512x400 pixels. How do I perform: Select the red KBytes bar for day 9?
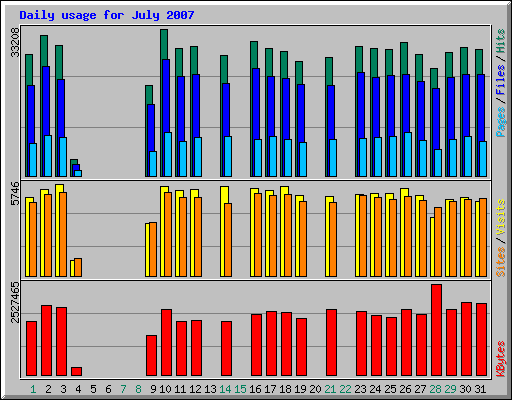(151, 356)
